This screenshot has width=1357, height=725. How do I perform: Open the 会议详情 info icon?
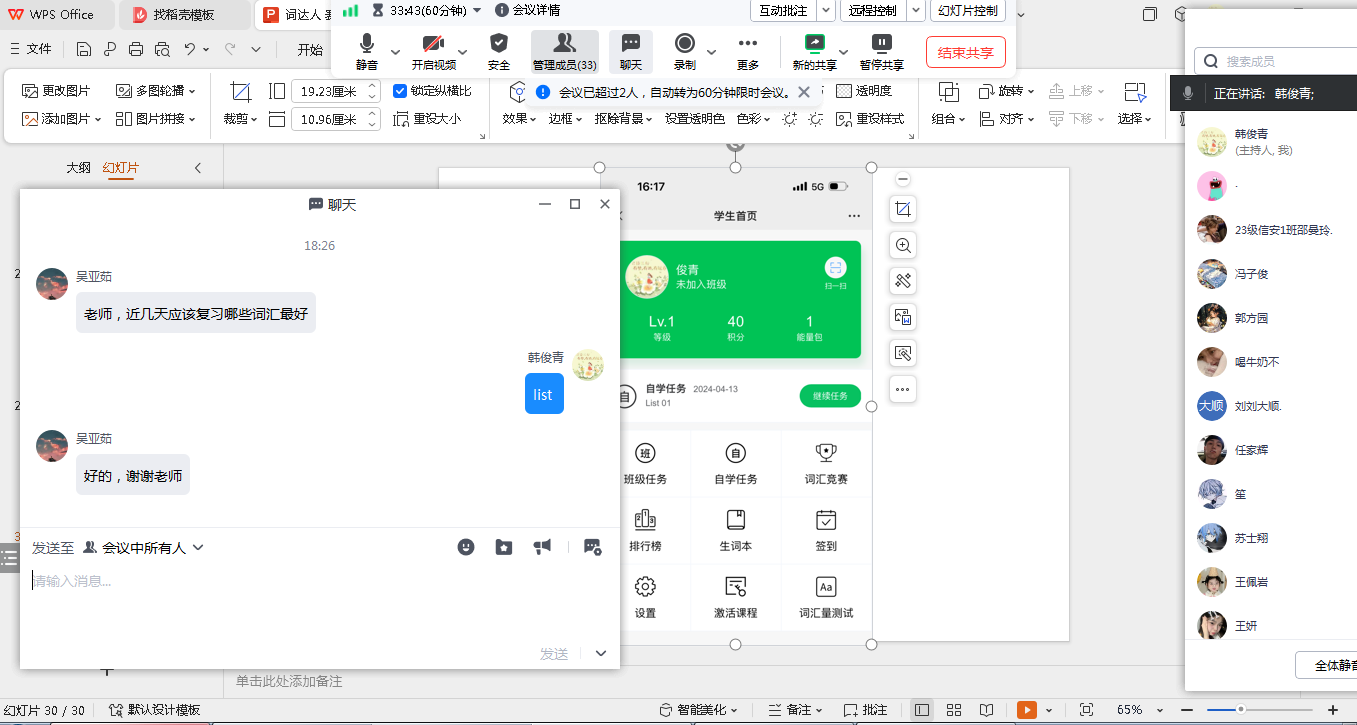tap(502, 10)
